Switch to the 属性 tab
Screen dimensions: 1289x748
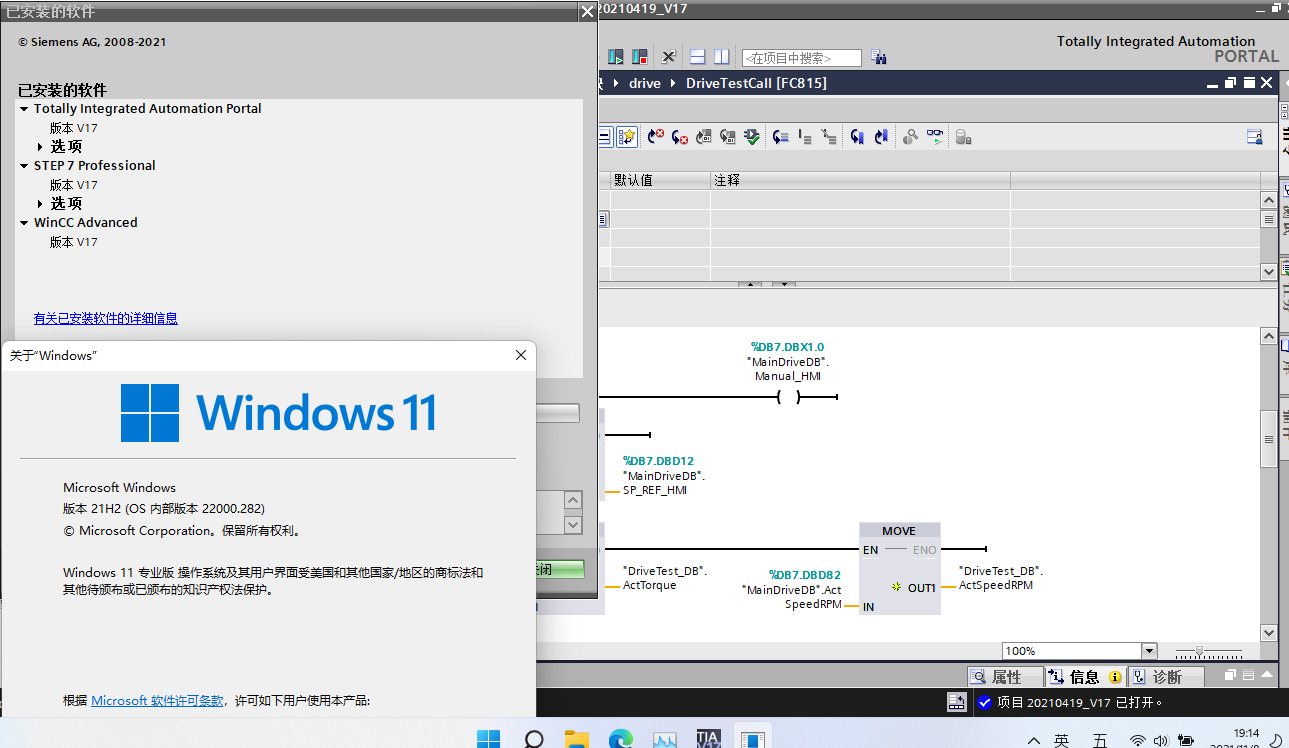point(1005,677)
